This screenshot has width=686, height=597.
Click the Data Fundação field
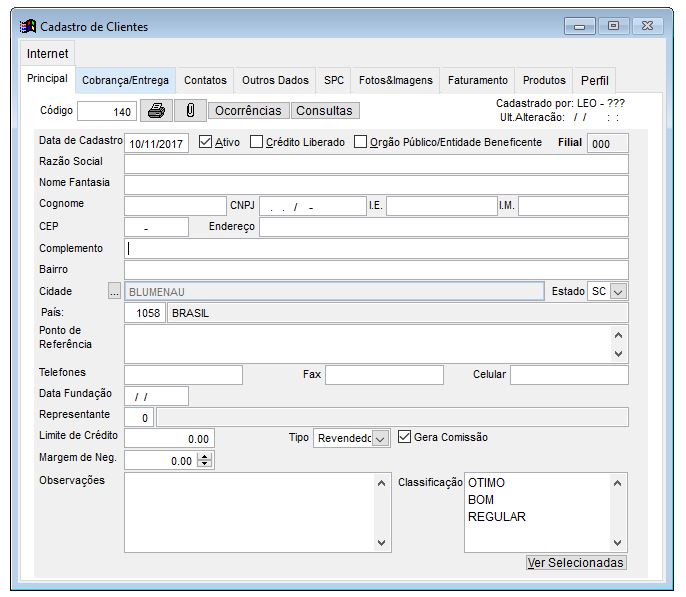coord(156,396)
